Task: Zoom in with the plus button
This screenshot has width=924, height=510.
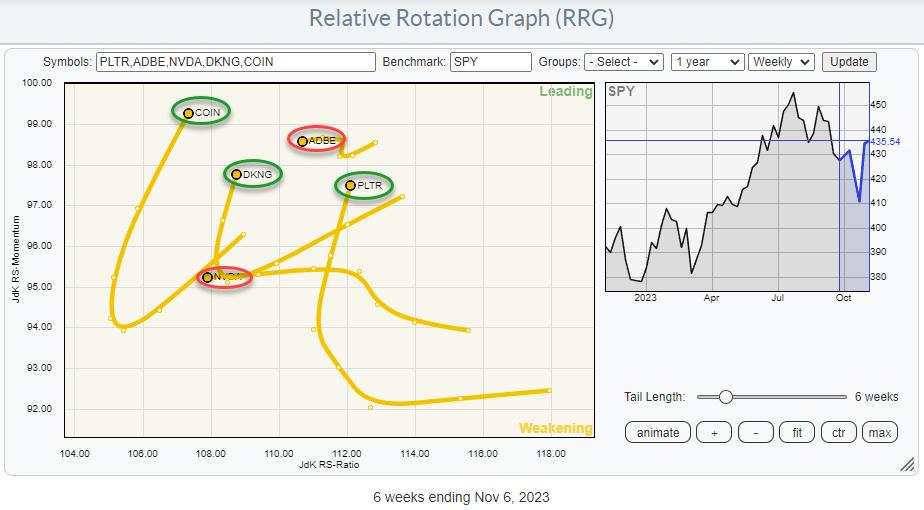Action: click(713, 432)
